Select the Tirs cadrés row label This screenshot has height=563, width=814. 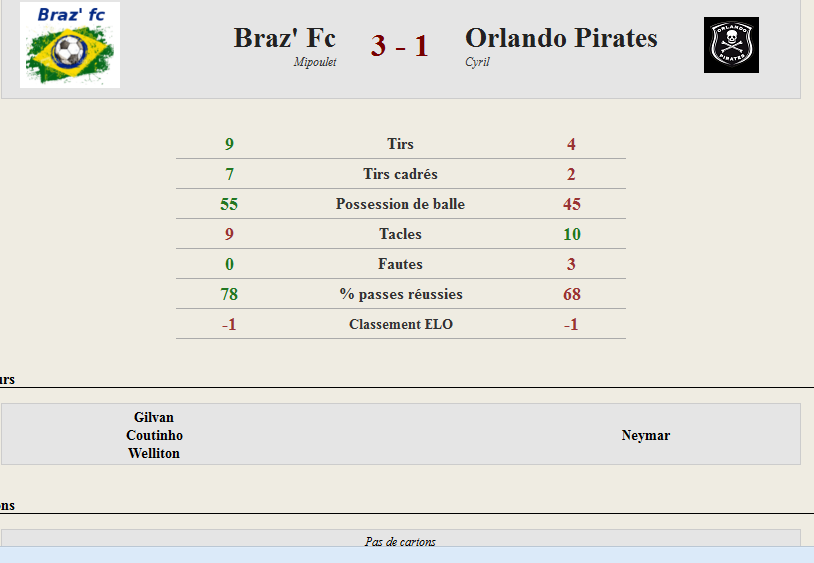point(400,174)
